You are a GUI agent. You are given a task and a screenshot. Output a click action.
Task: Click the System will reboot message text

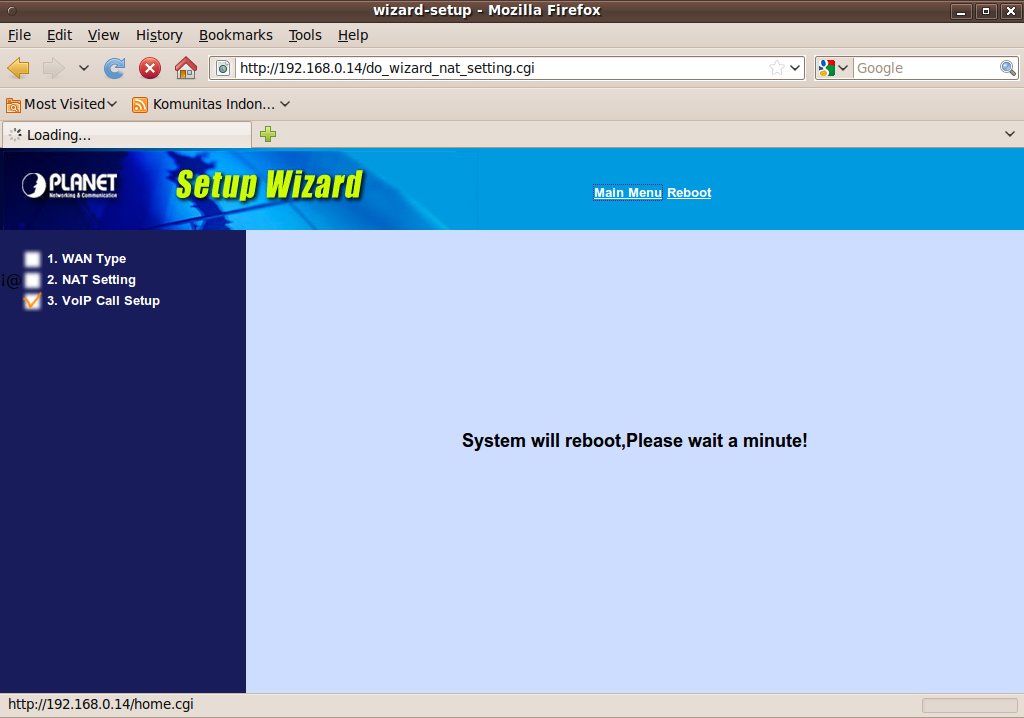click(635, 440)
